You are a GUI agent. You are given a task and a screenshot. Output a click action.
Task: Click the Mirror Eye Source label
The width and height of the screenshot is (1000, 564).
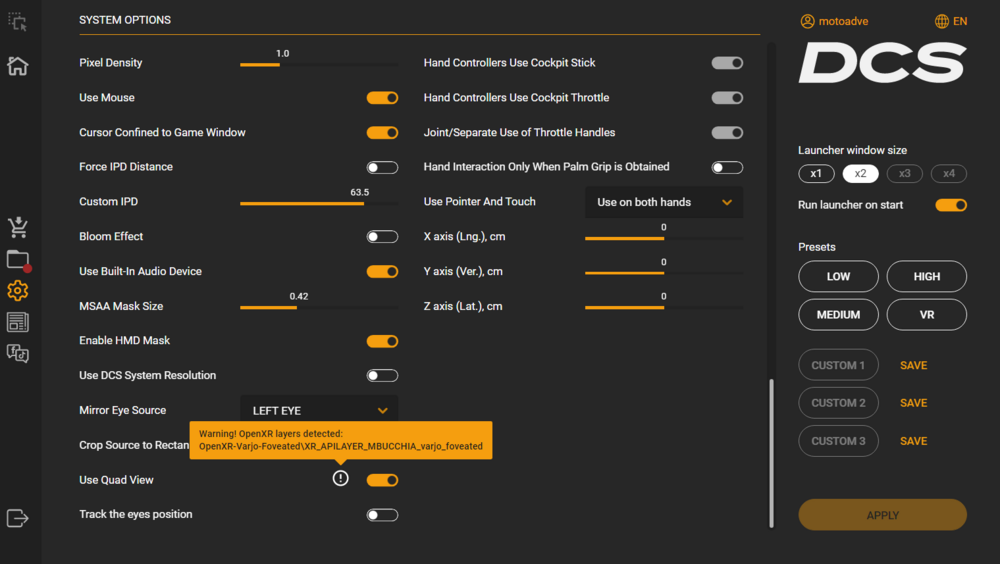(122, 410)
